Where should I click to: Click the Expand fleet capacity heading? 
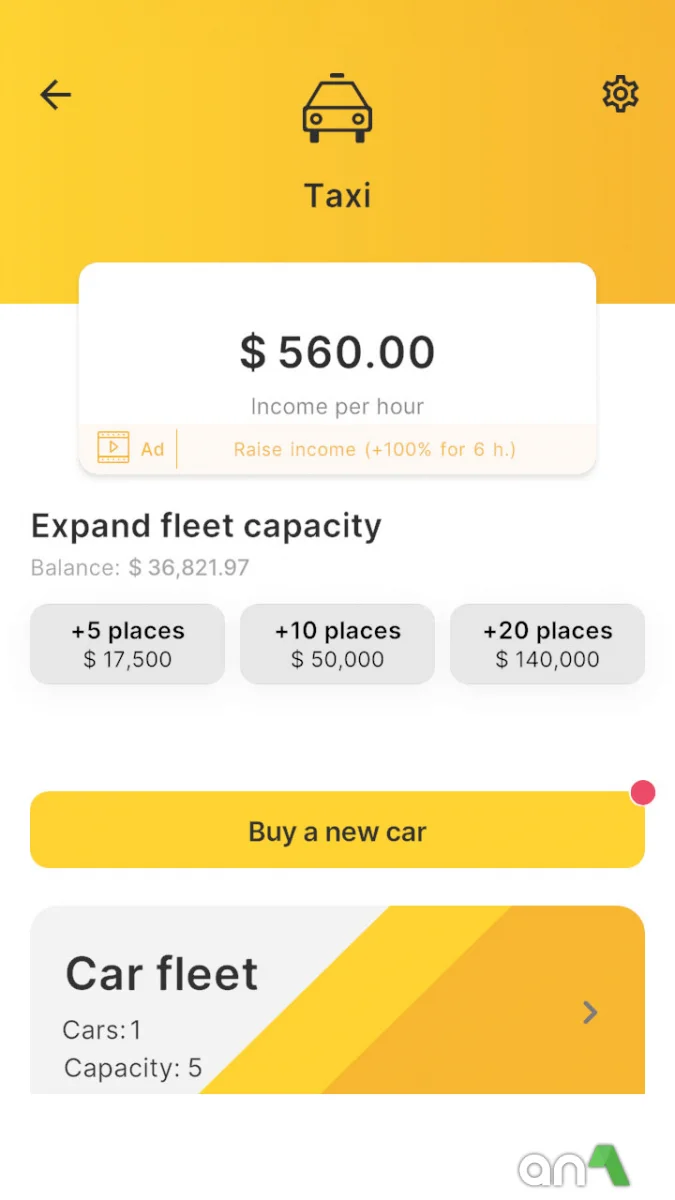(x=206, y=526)
